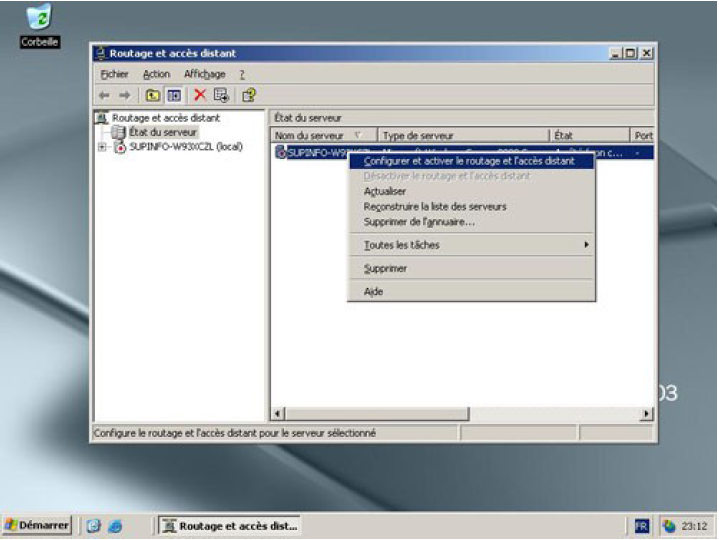719x540 pixels.
Task: Choose Supprimer in the context menu
Action: pos(471,269)
